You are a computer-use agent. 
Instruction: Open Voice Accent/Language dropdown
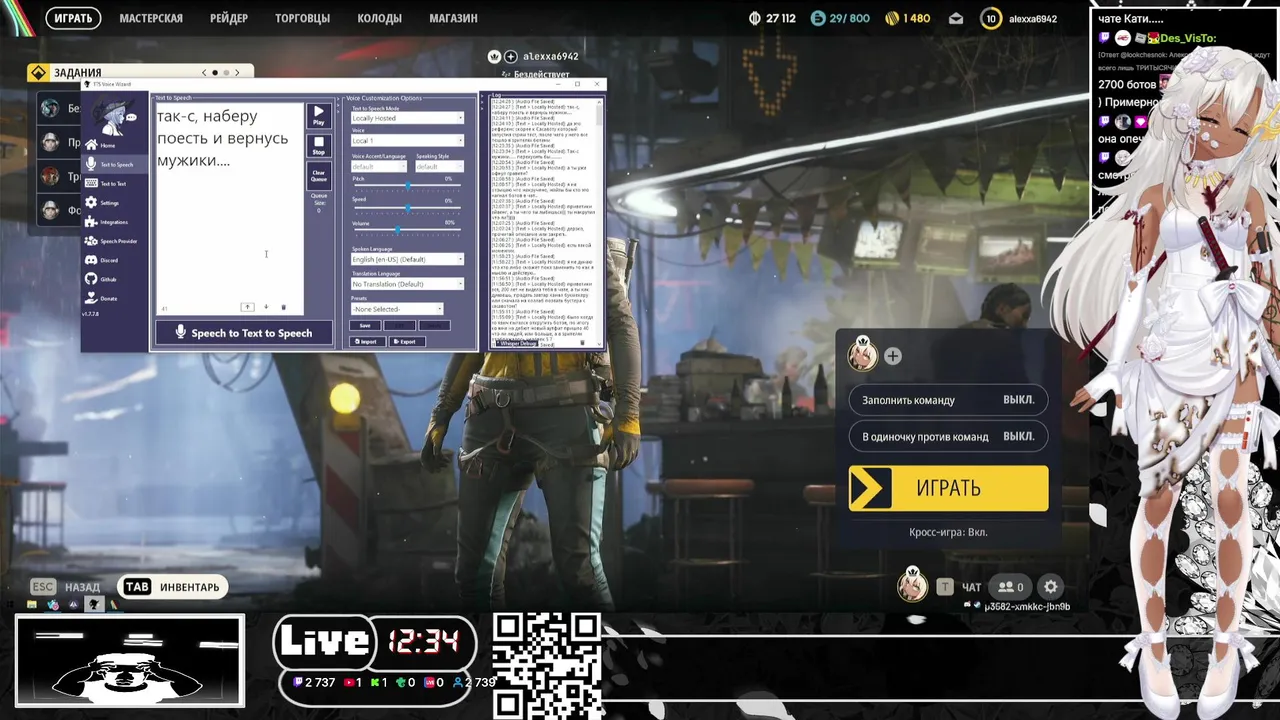point(379,167)
